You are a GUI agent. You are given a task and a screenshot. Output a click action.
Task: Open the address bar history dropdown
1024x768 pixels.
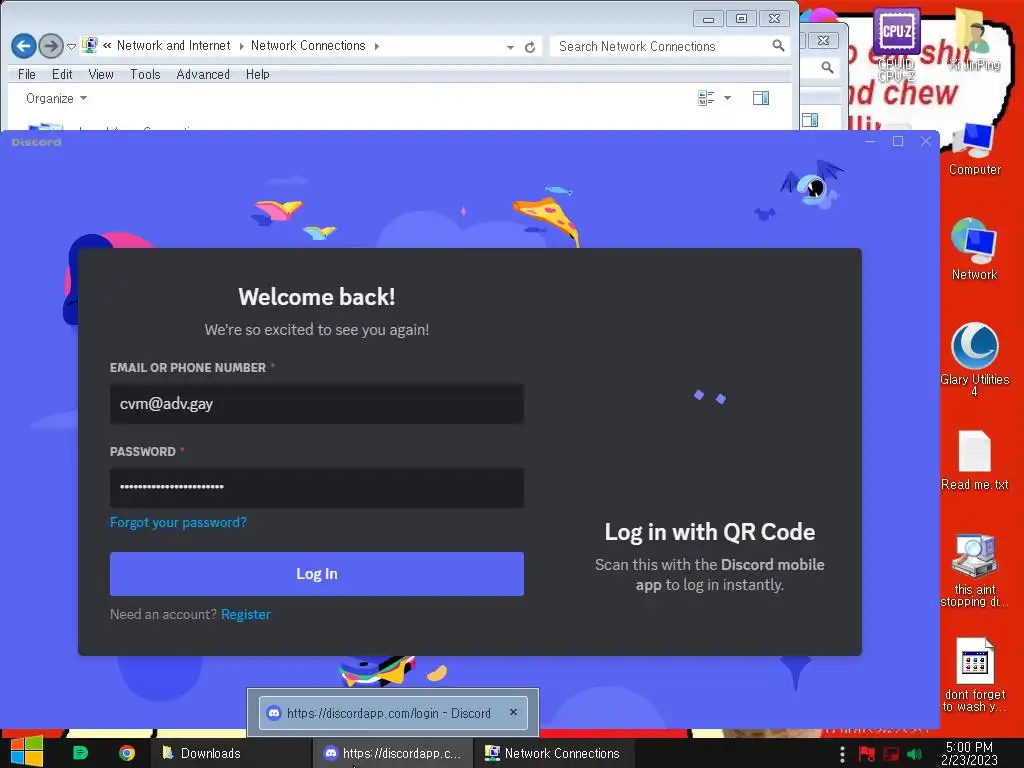click(x=510, y=47)
